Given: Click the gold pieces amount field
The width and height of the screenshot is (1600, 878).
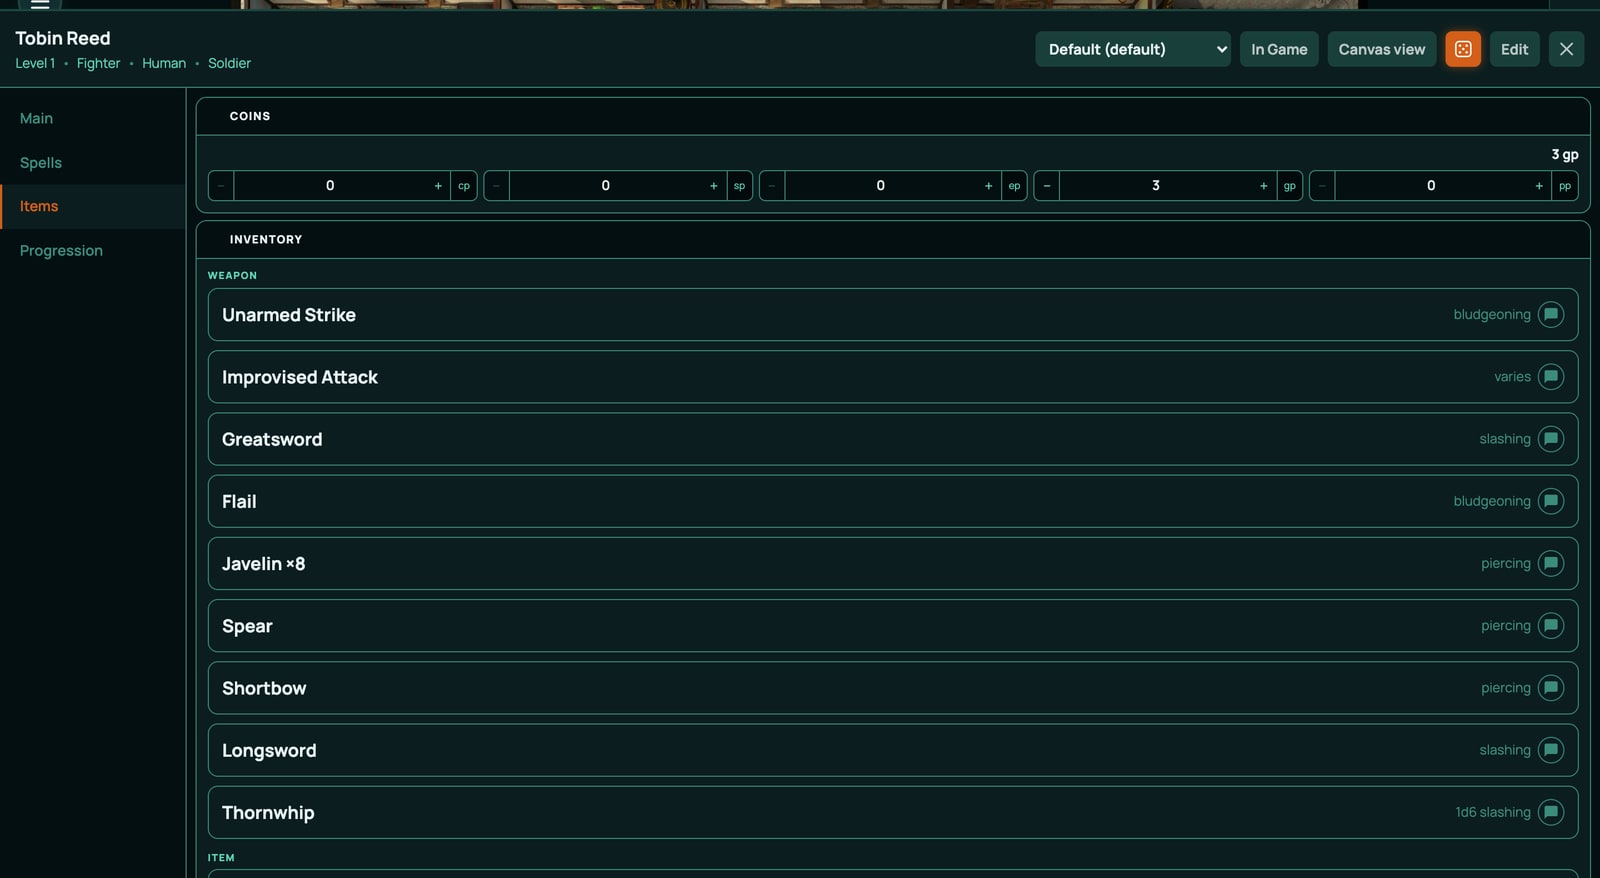Looking at the screenshot, I should tap(1156, 186).
